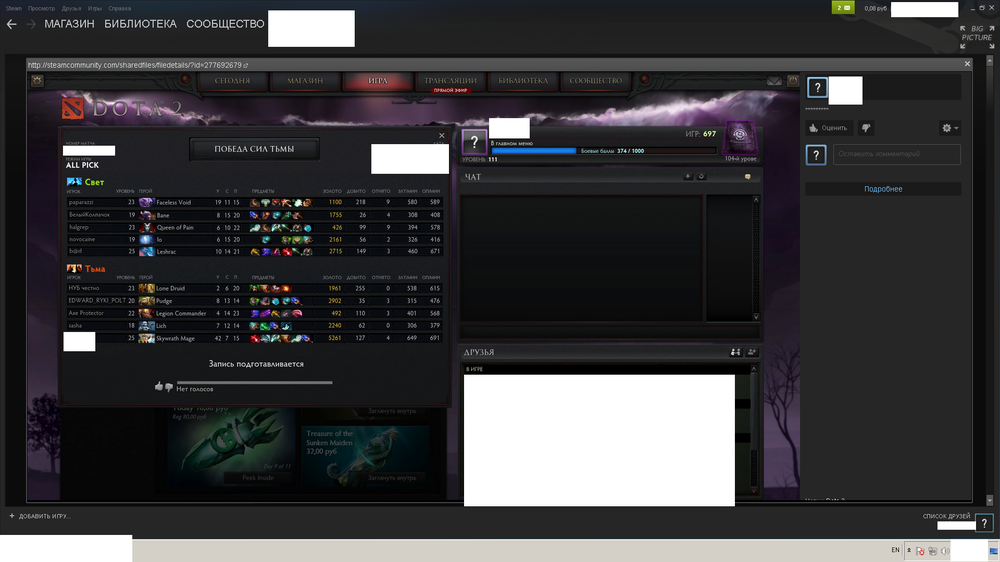The width and height of the screenshot is (1000, 562).
Task: Click the Action Center flag tray icon
Action: click(x=920, y=551)
